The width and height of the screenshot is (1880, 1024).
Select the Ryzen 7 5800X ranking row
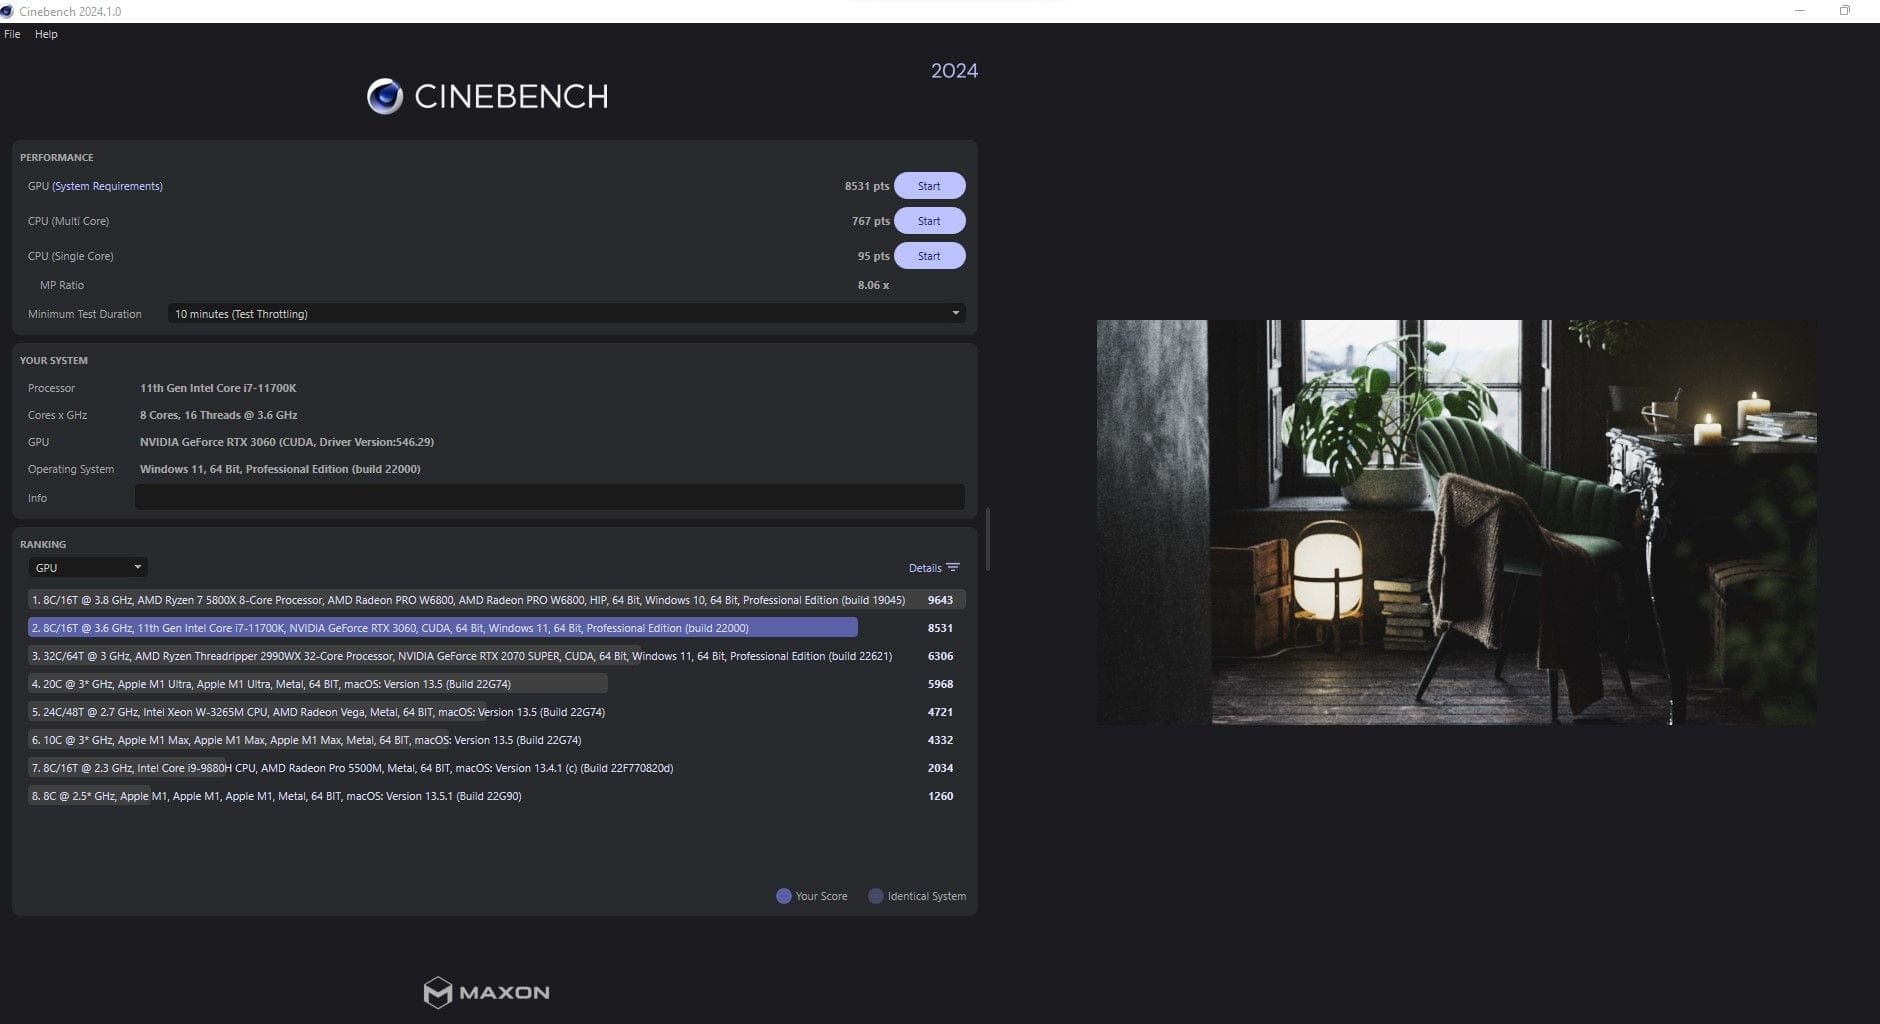(496, 600)
